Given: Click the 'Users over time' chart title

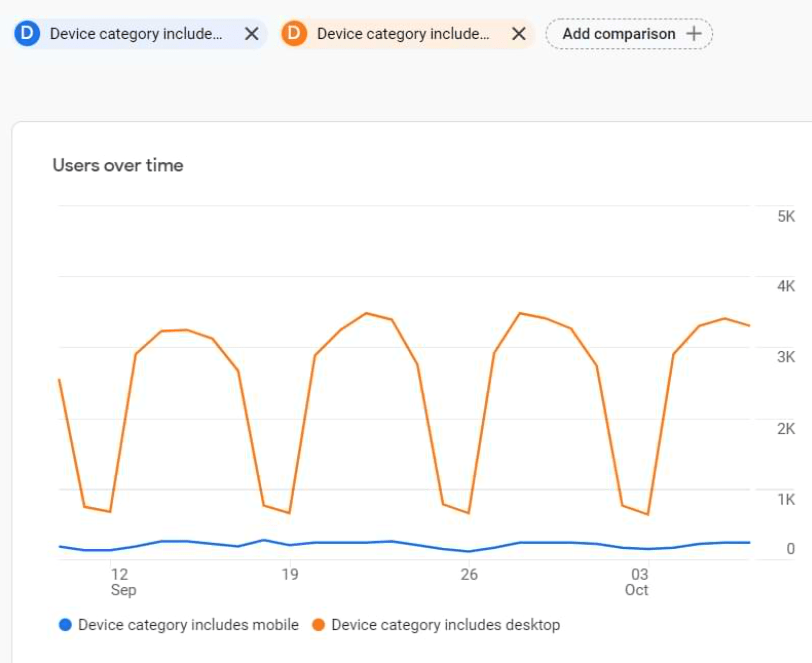Looking at the screenshot, I should (118, 165).
